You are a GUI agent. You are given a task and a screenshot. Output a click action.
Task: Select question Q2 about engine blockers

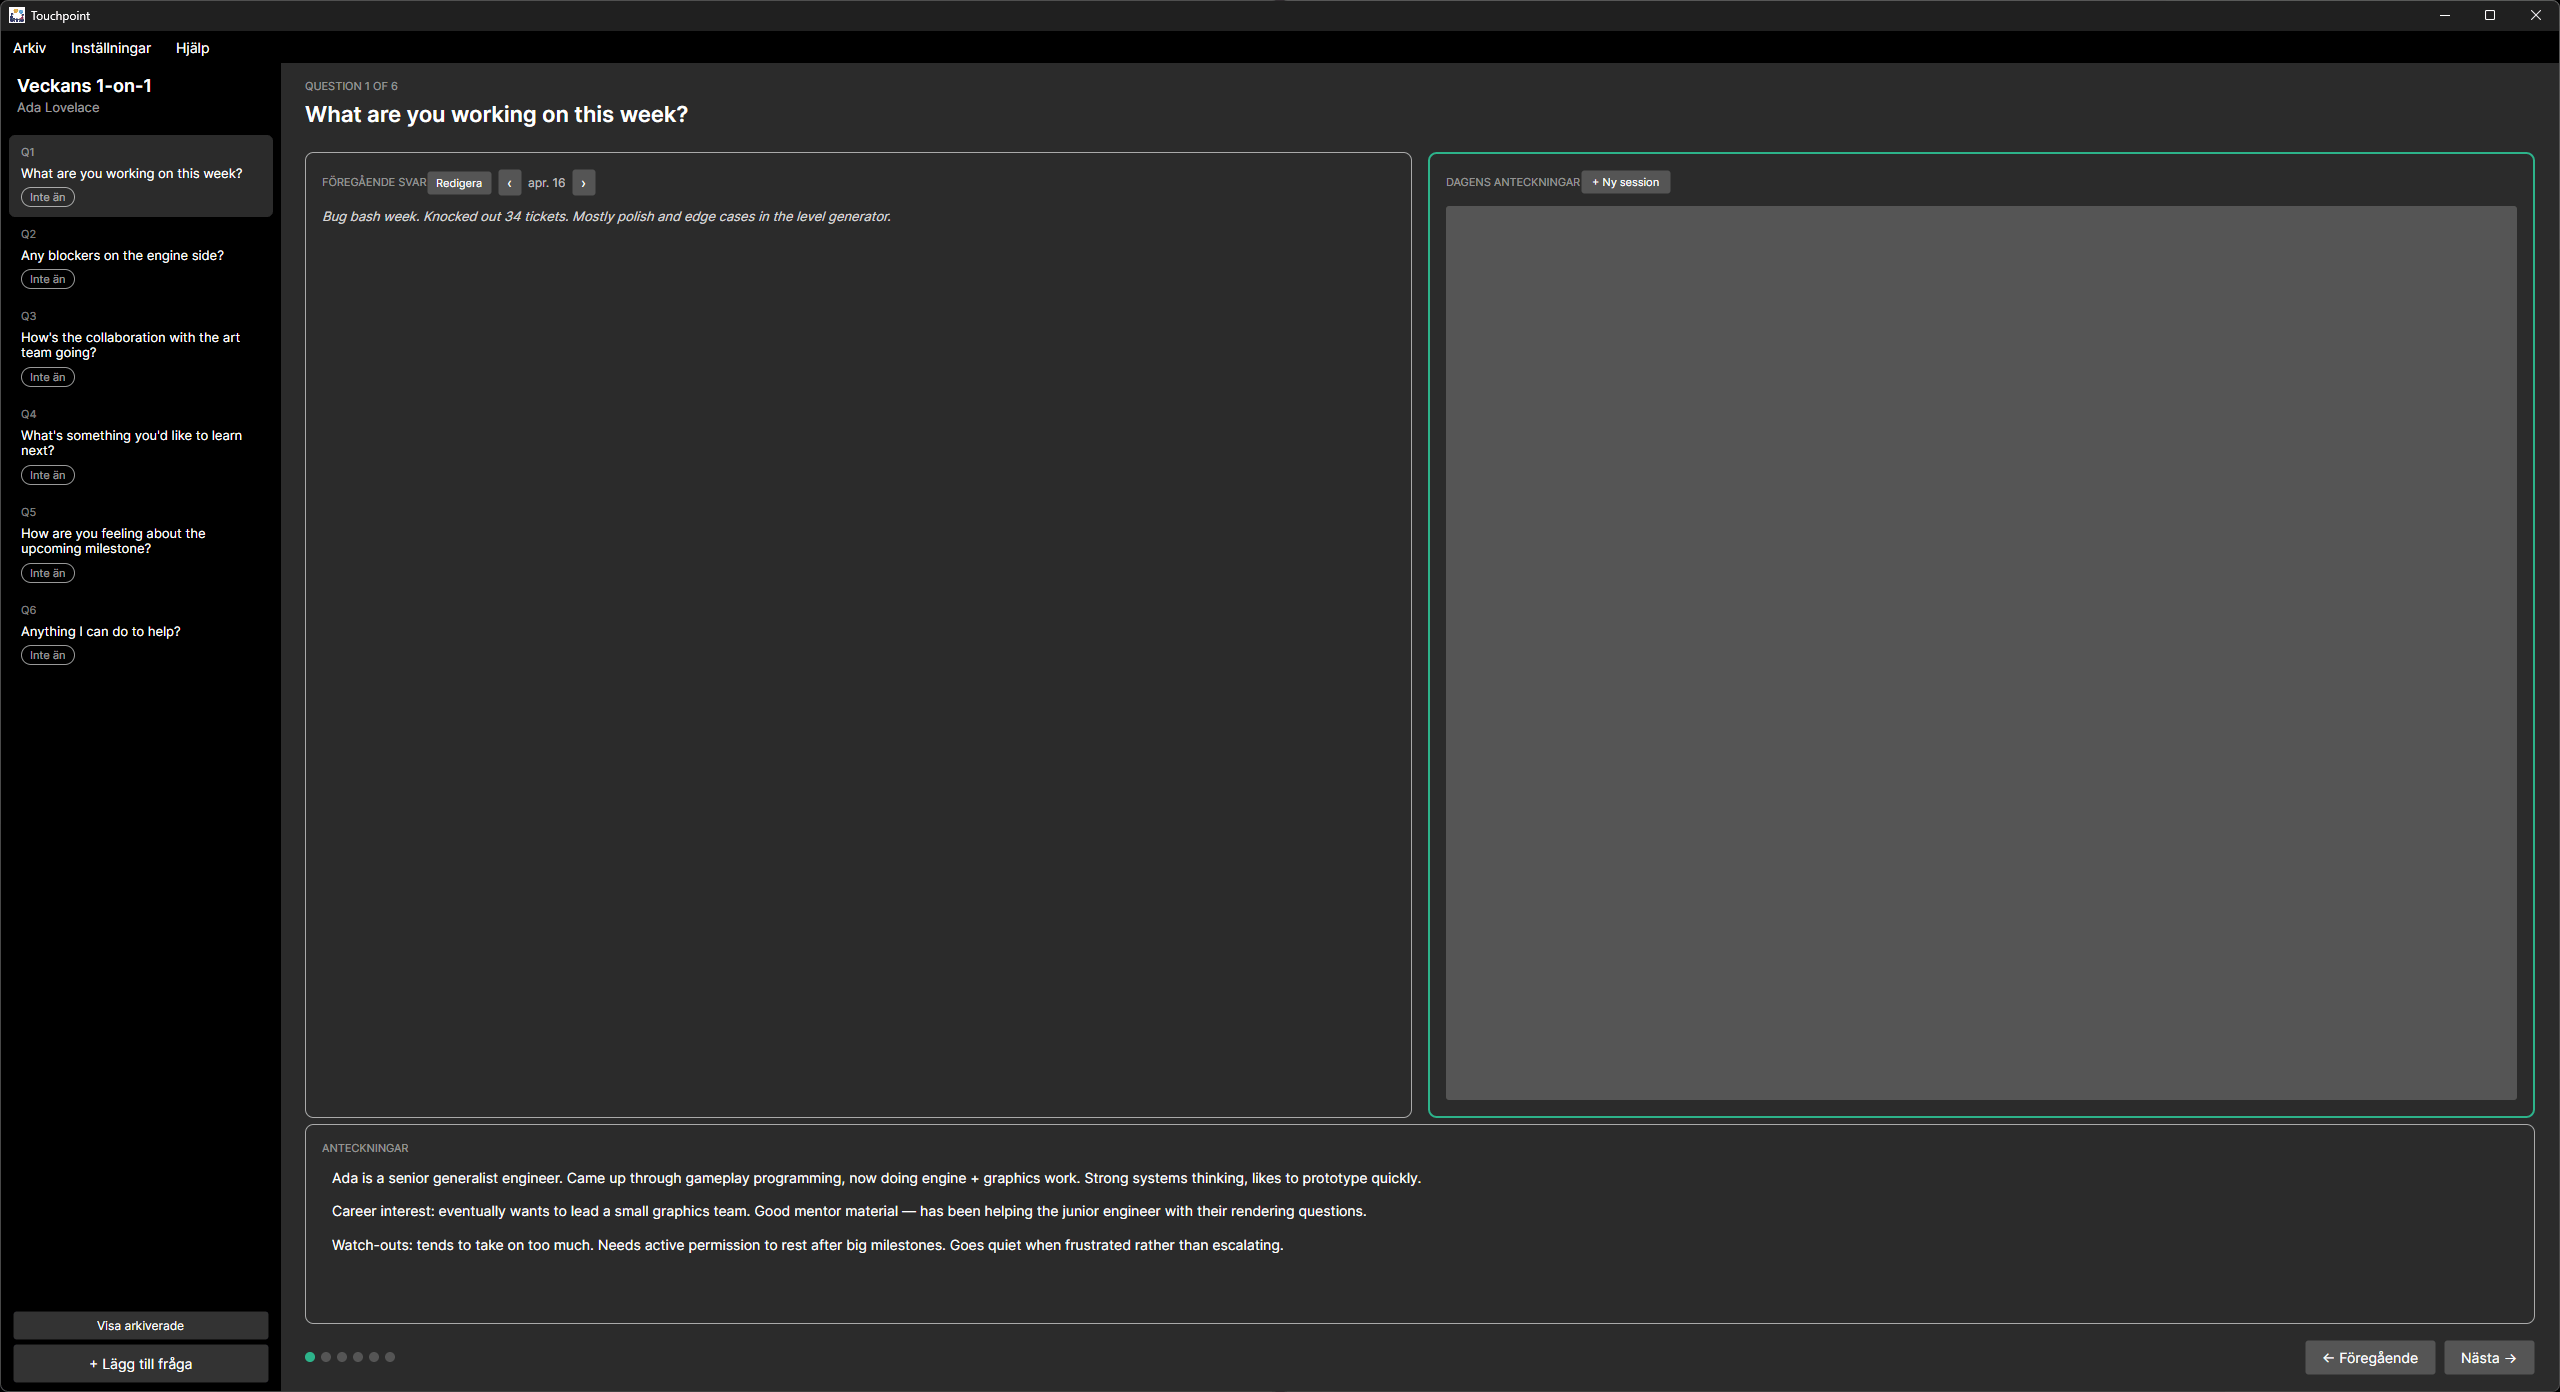122,255
